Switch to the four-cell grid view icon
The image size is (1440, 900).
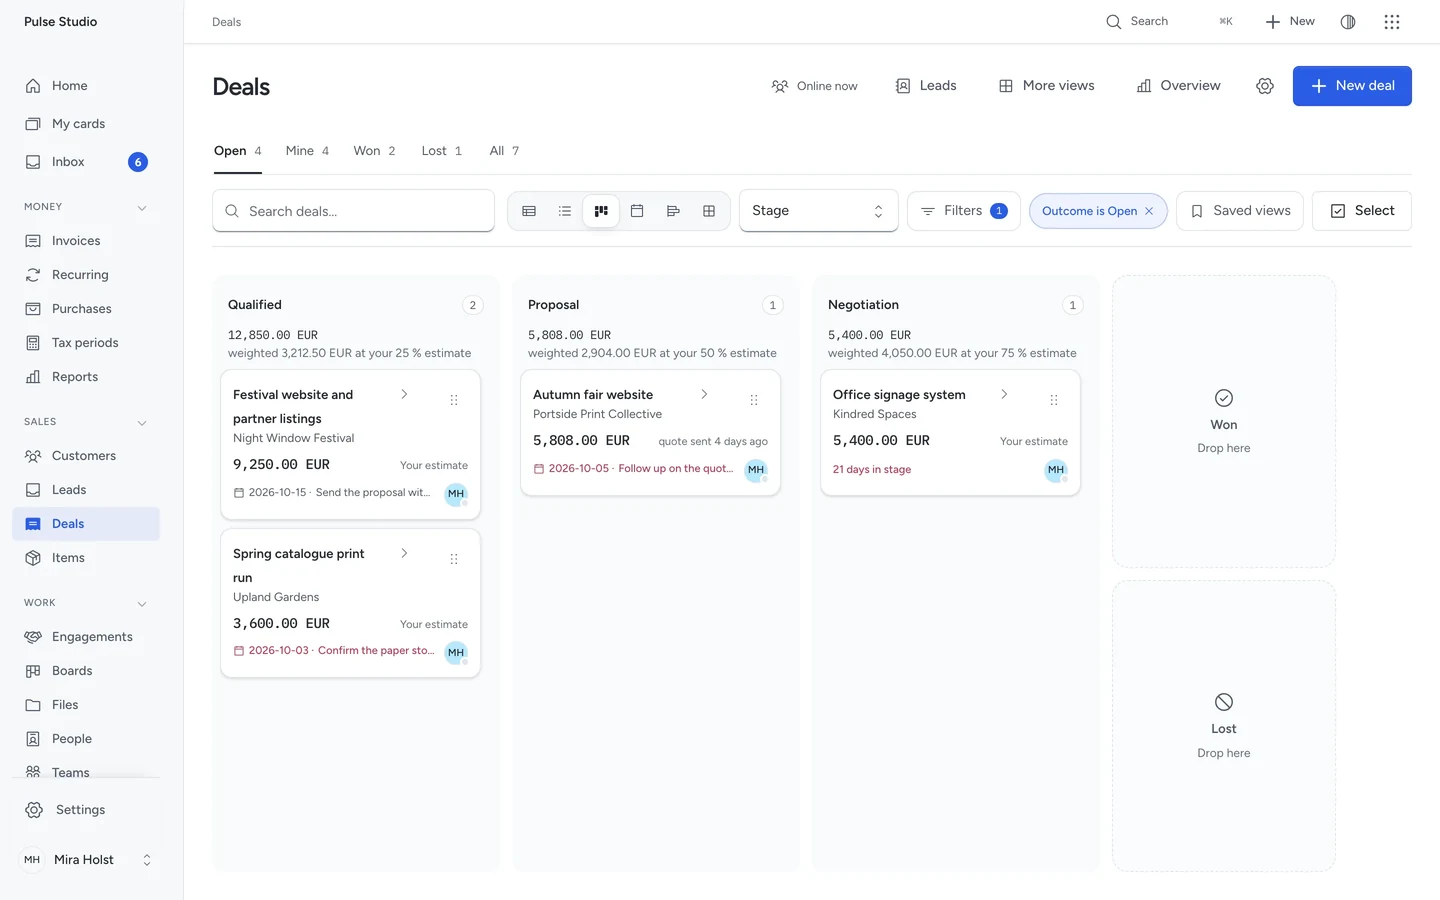point(709,211)
